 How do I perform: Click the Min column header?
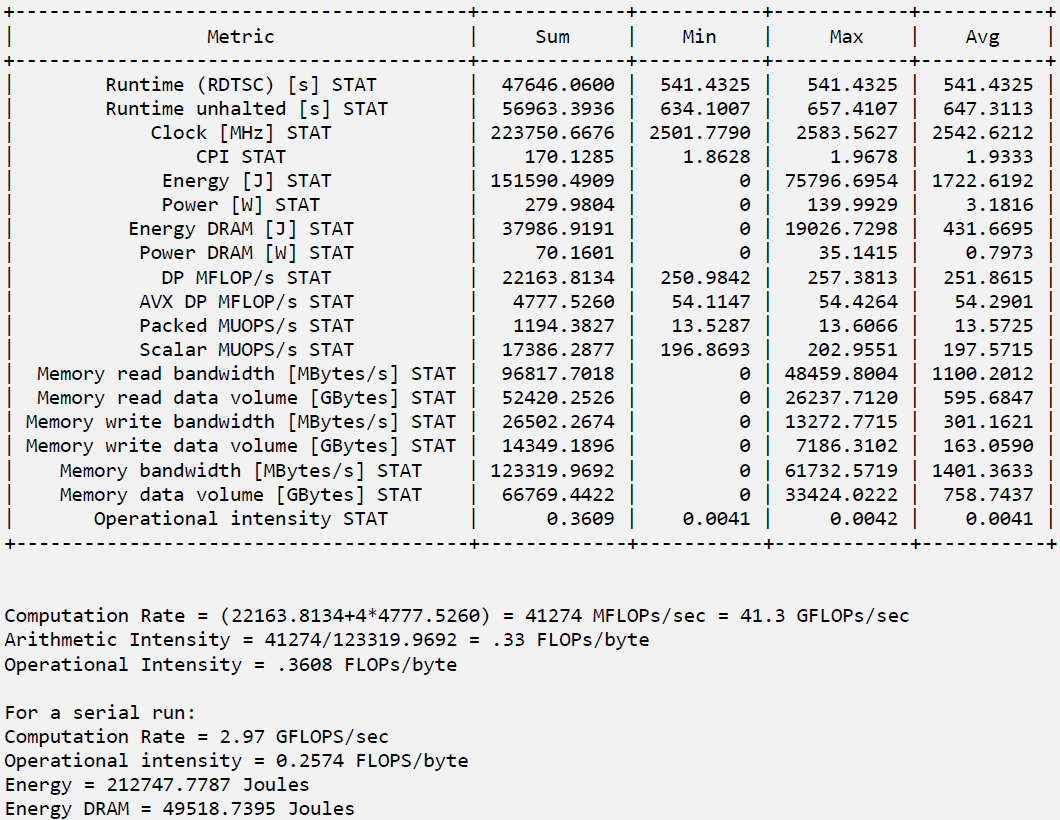point(699,37)
